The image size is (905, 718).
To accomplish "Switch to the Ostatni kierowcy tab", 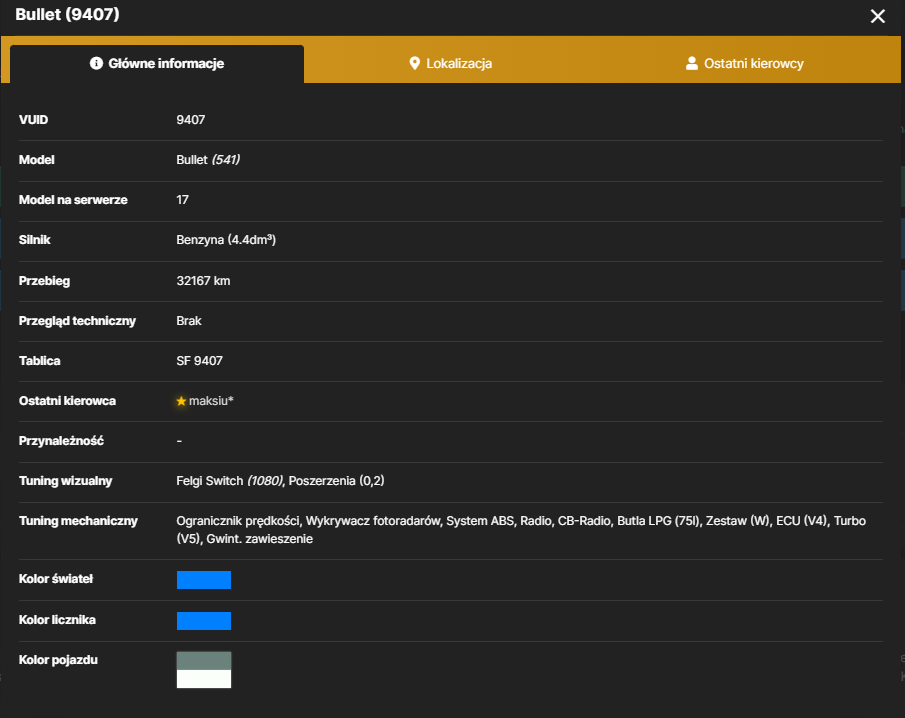I will click(x=745, y=63).
